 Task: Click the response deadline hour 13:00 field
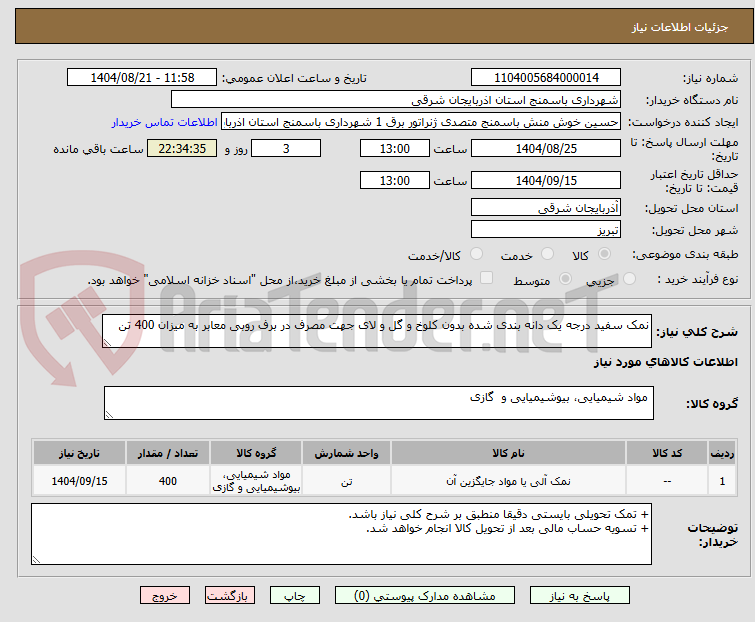(395, 148)
